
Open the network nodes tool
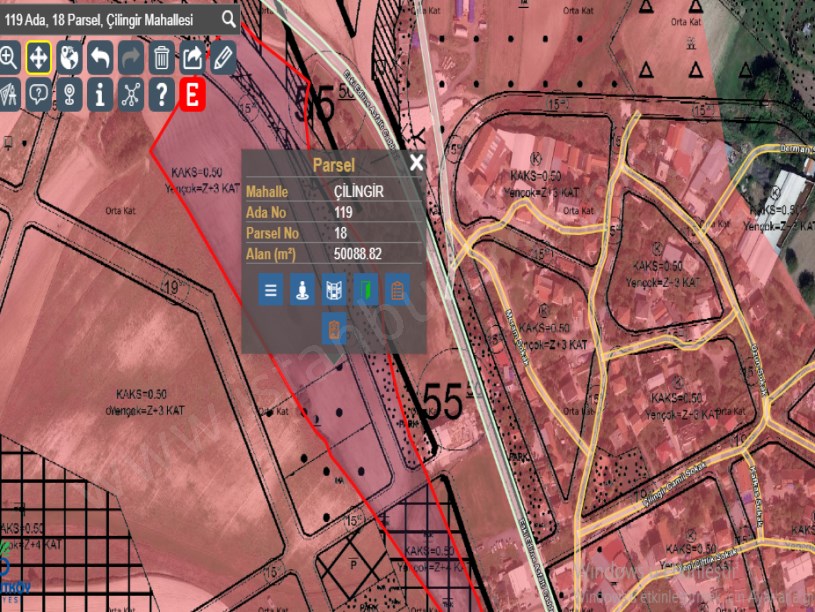point(130,95)
